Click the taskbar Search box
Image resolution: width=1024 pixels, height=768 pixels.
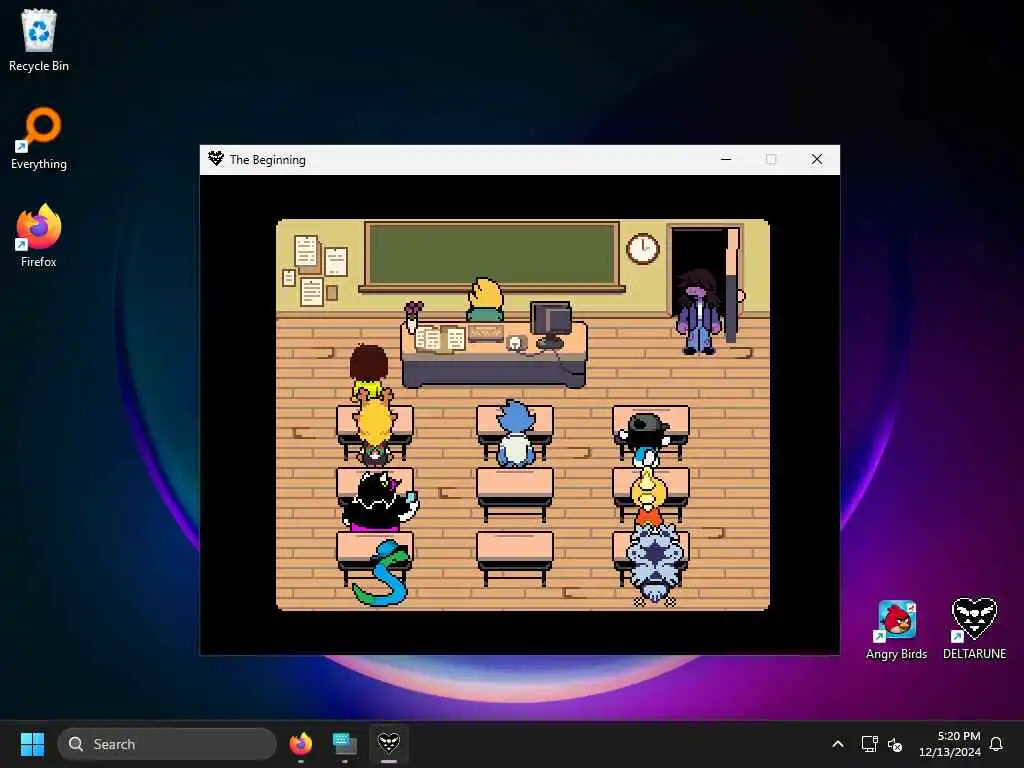point(167,744)
